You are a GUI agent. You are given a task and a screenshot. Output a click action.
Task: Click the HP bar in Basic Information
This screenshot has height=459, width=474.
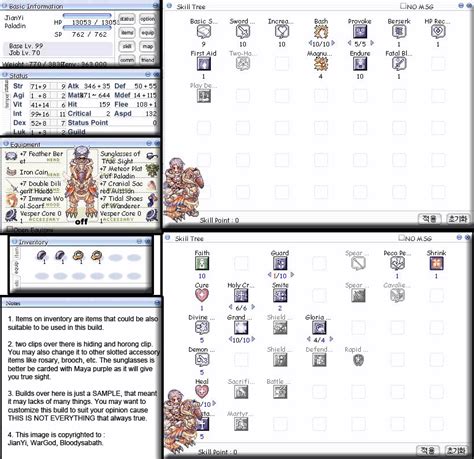87,15
